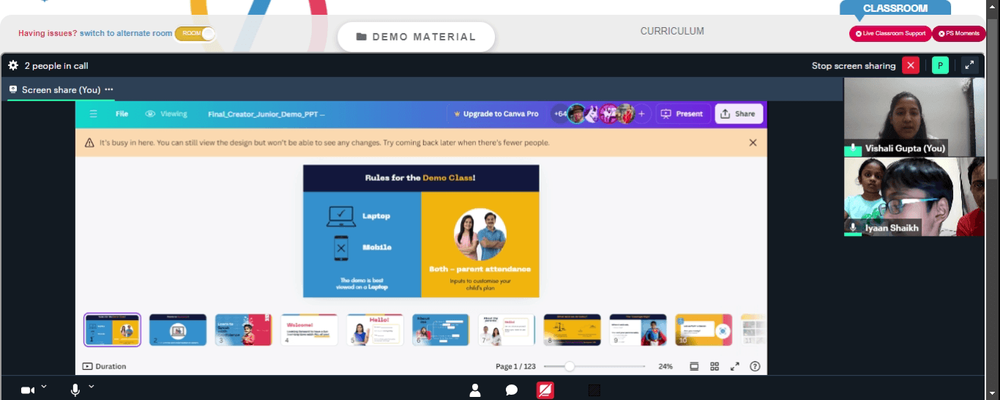Open call settings gear icon
The height and width of the screenshot is (400, 1000).
[13, 65]
